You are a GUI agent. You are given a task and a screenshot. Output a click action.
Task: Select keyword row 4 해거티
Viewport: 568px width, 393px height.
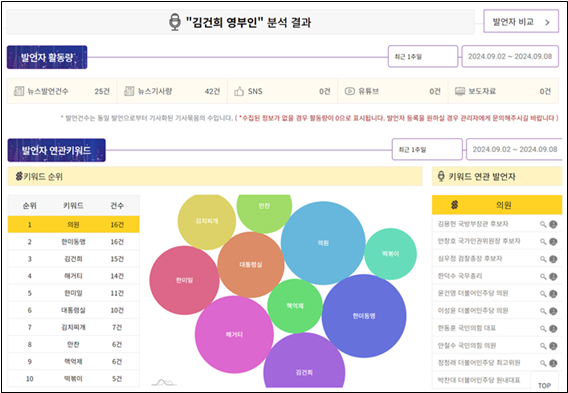[x=74, y=276]
